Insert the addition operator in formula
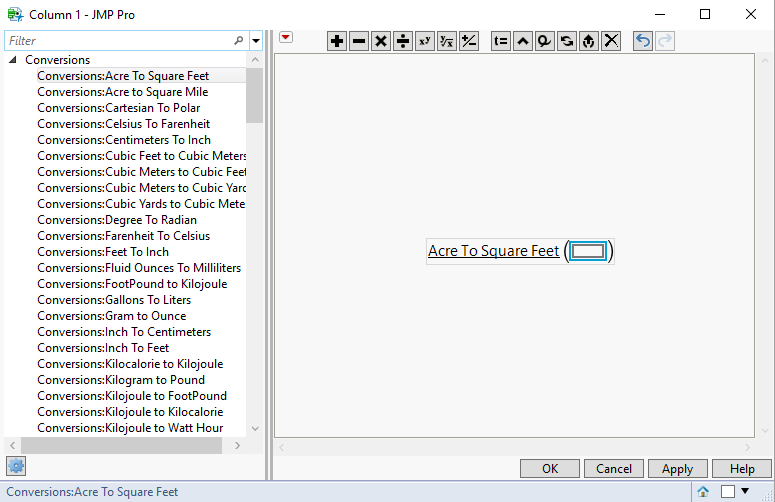Image resolution: width=775 pixels, height=502 pixels. click(x=337, y=41)
